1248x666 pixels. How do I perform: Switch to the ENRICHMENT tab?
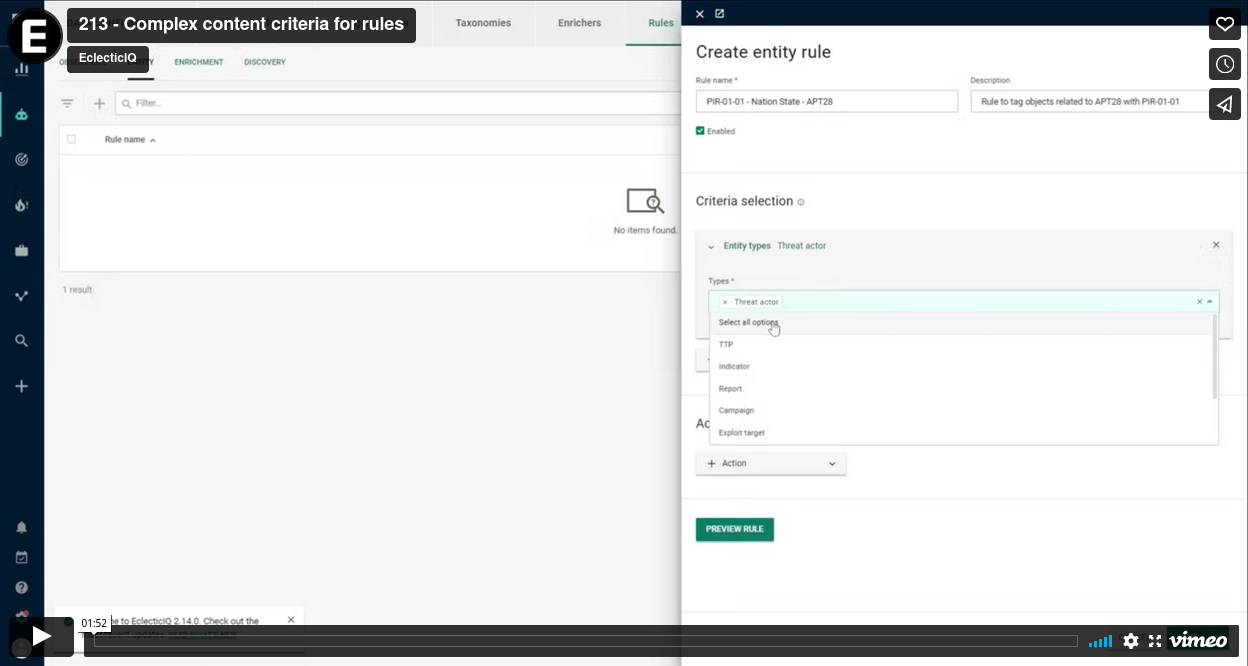[x=198, y=62]
